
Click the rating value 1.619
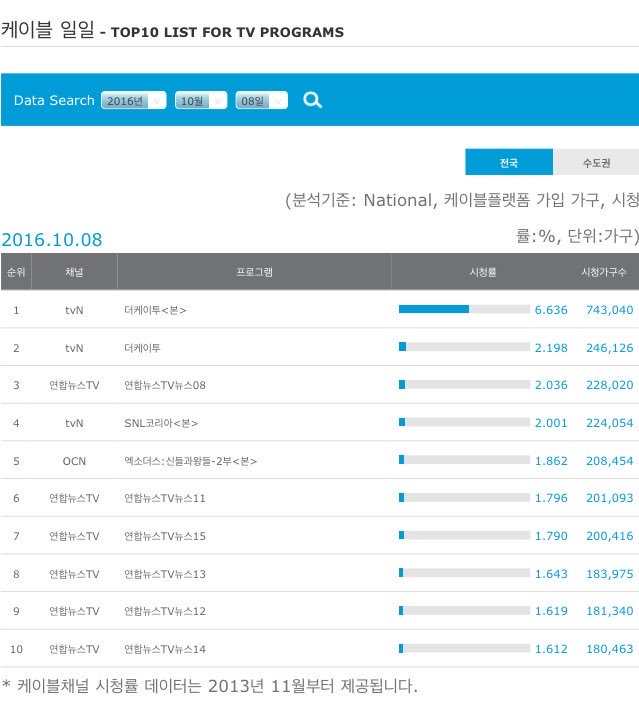coord(551,611)
